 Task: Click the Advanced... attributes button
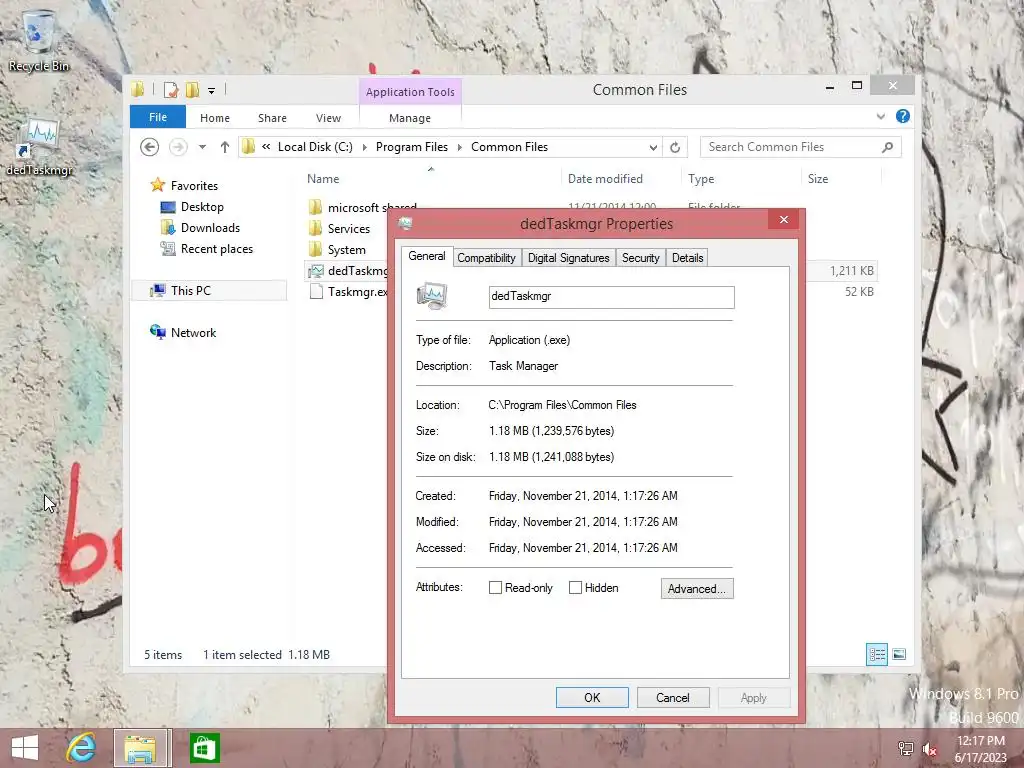coord(697,588)
